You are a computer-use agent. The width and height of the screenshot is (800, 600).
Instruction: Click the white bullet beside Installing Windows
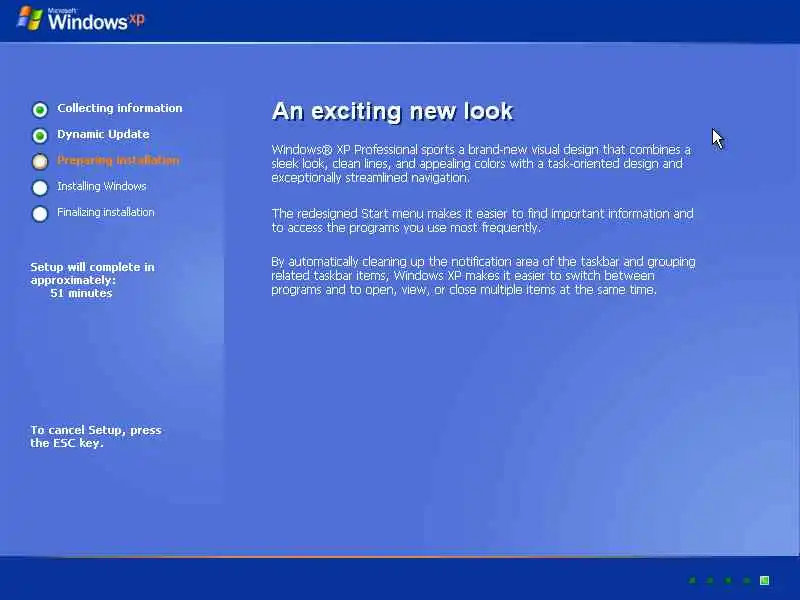point(40,187)
